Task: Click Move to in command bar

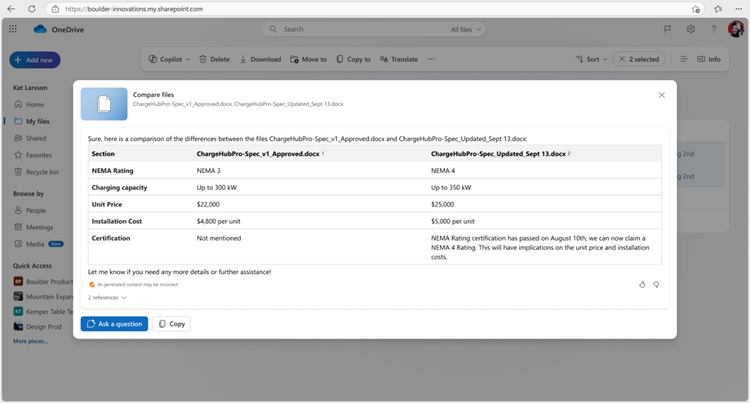Action: click(309, 59)
